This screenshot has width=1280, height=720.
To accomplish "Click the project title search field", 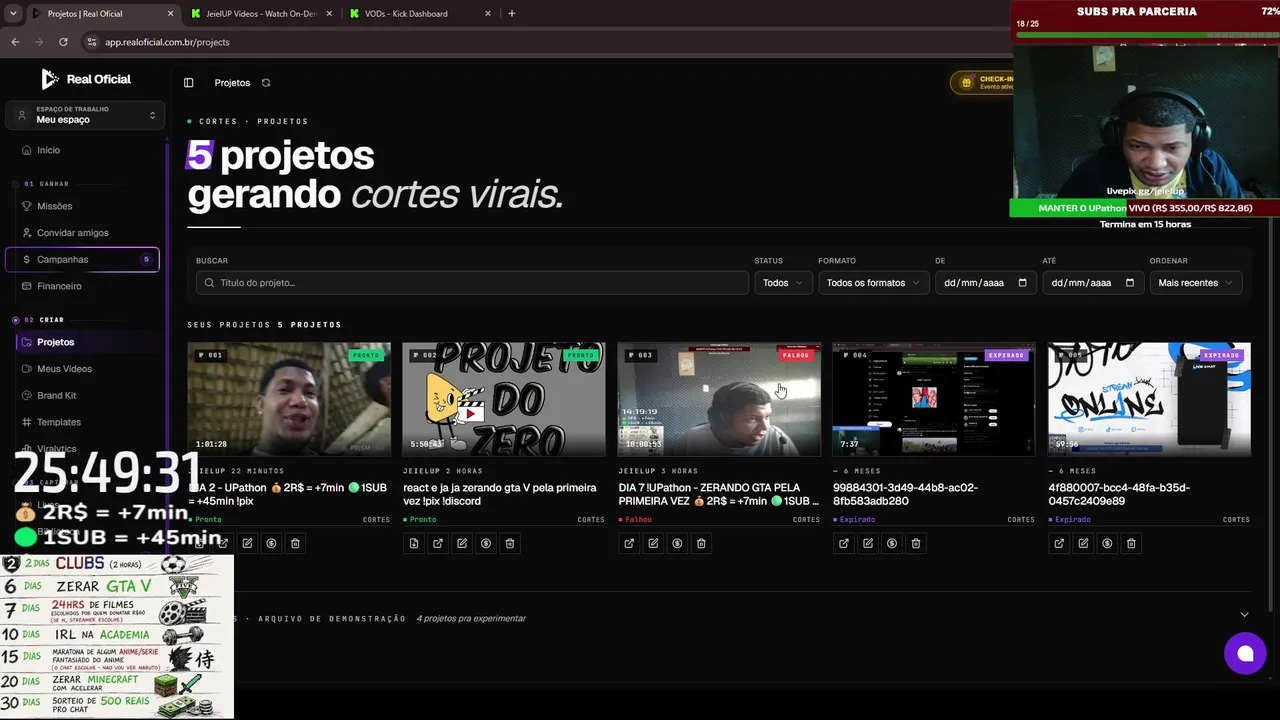I will 472,283.
